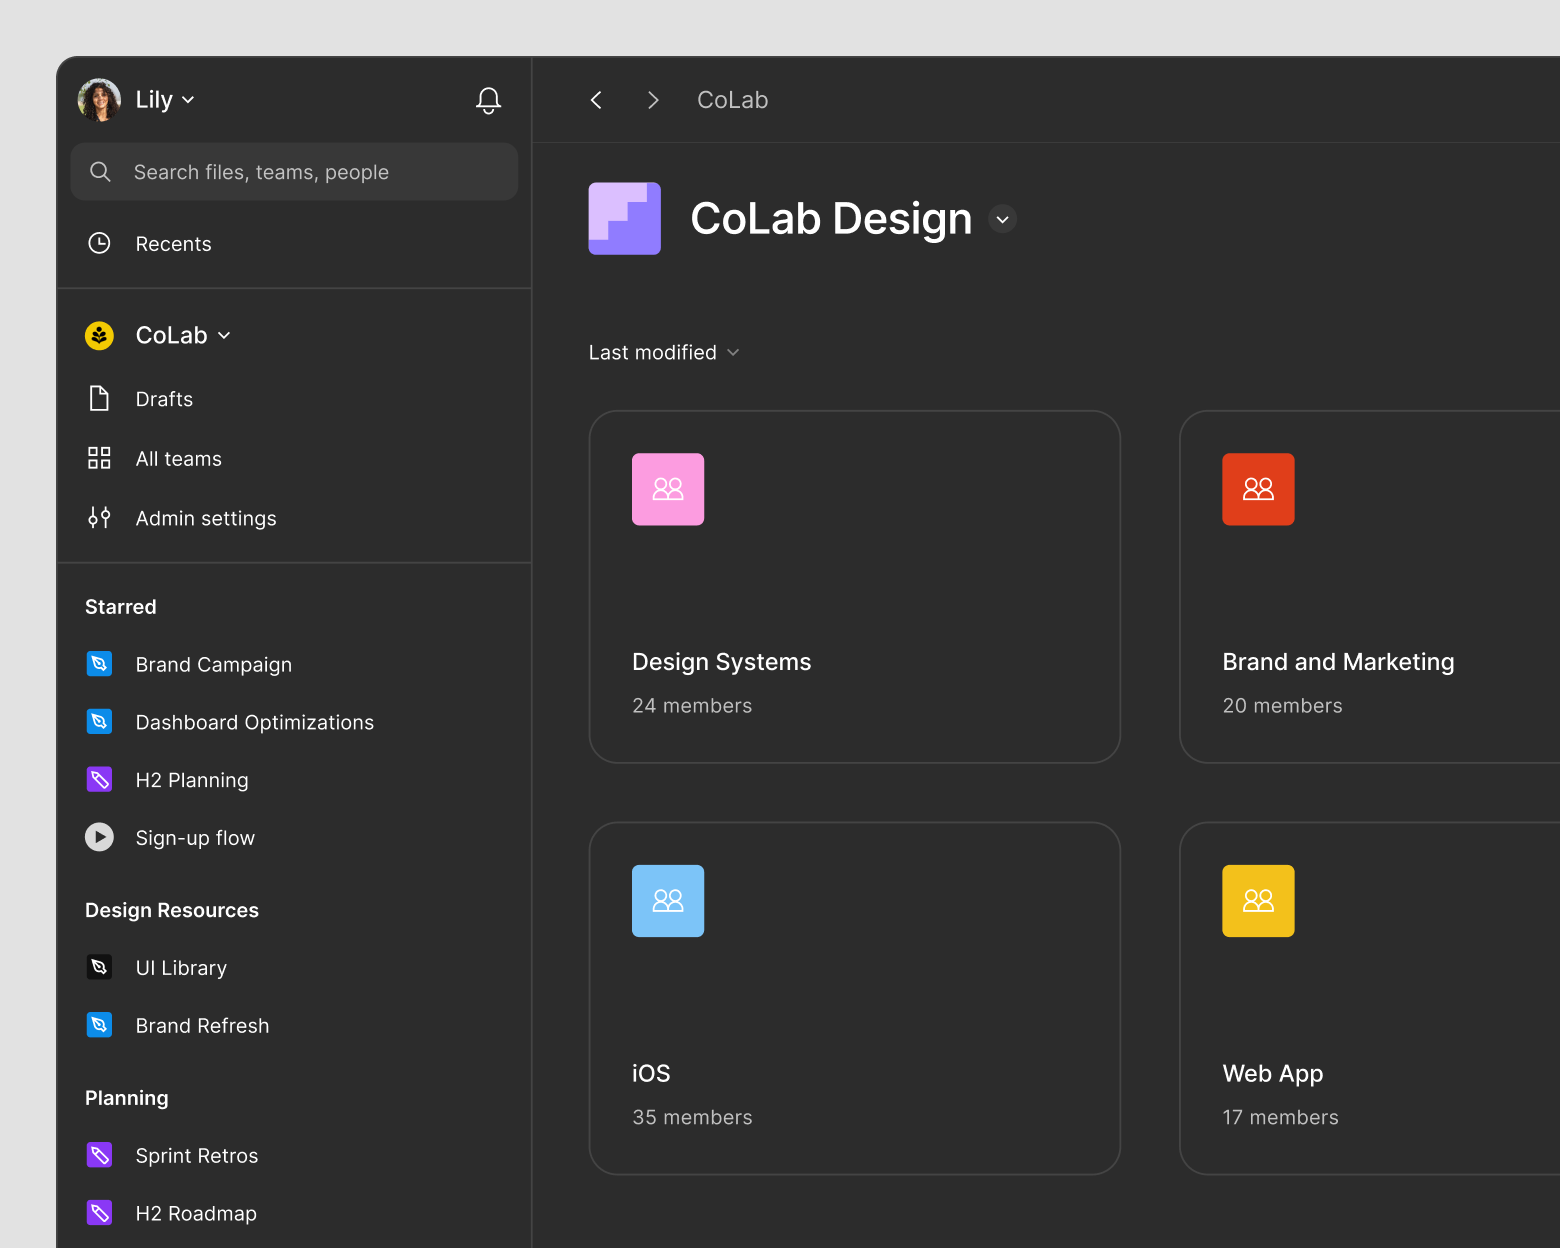Click the search files input field

click(293, 171)
